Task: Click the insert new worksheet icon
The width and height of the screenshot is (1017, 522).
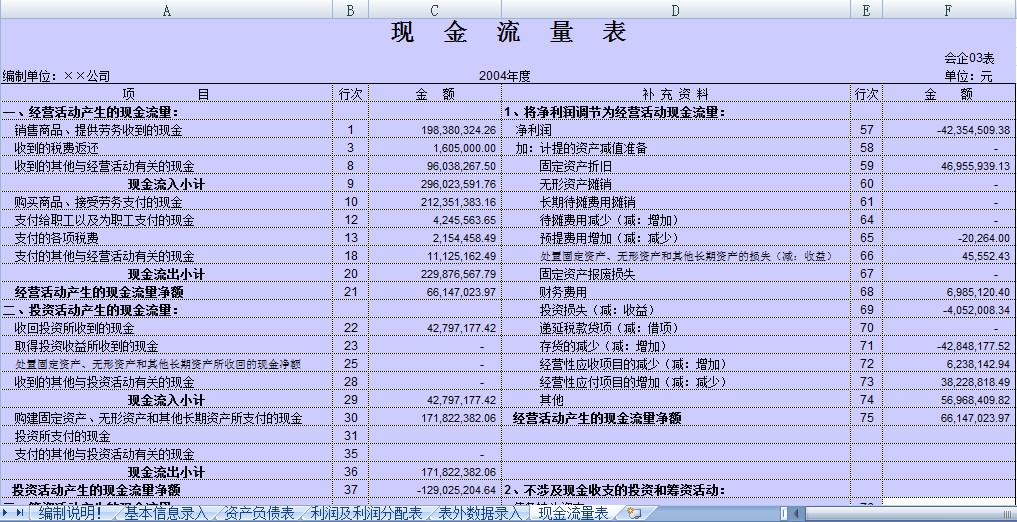Action: tap(634, 514)
